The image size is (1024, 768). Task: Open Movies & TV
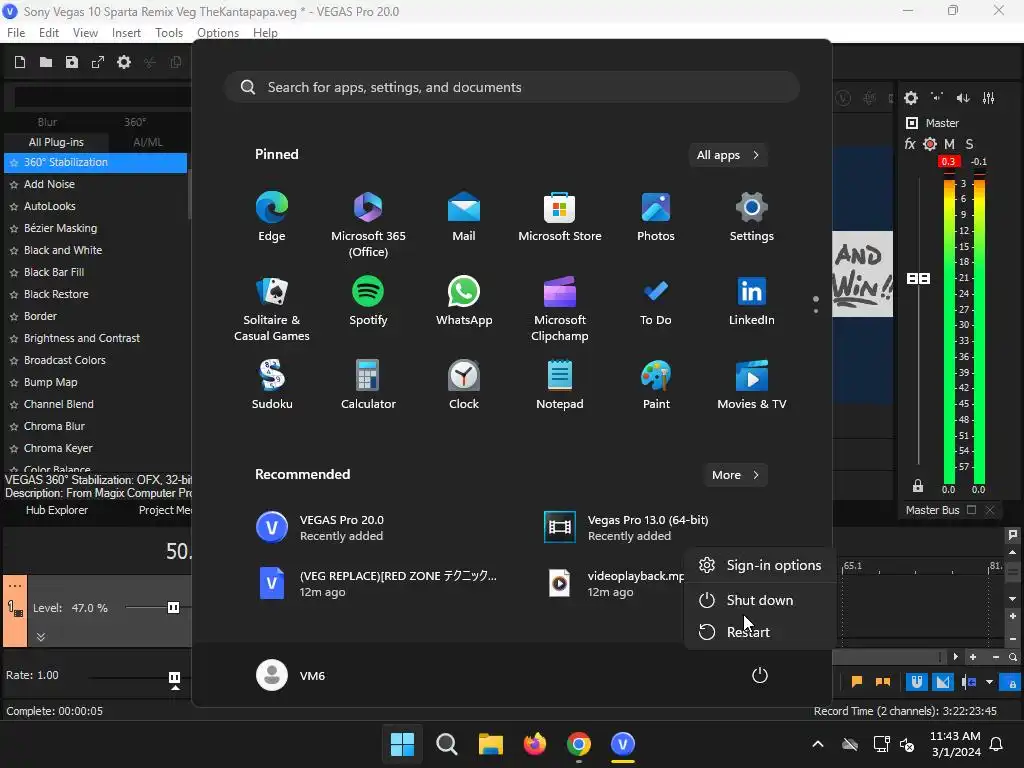[752, 385]
